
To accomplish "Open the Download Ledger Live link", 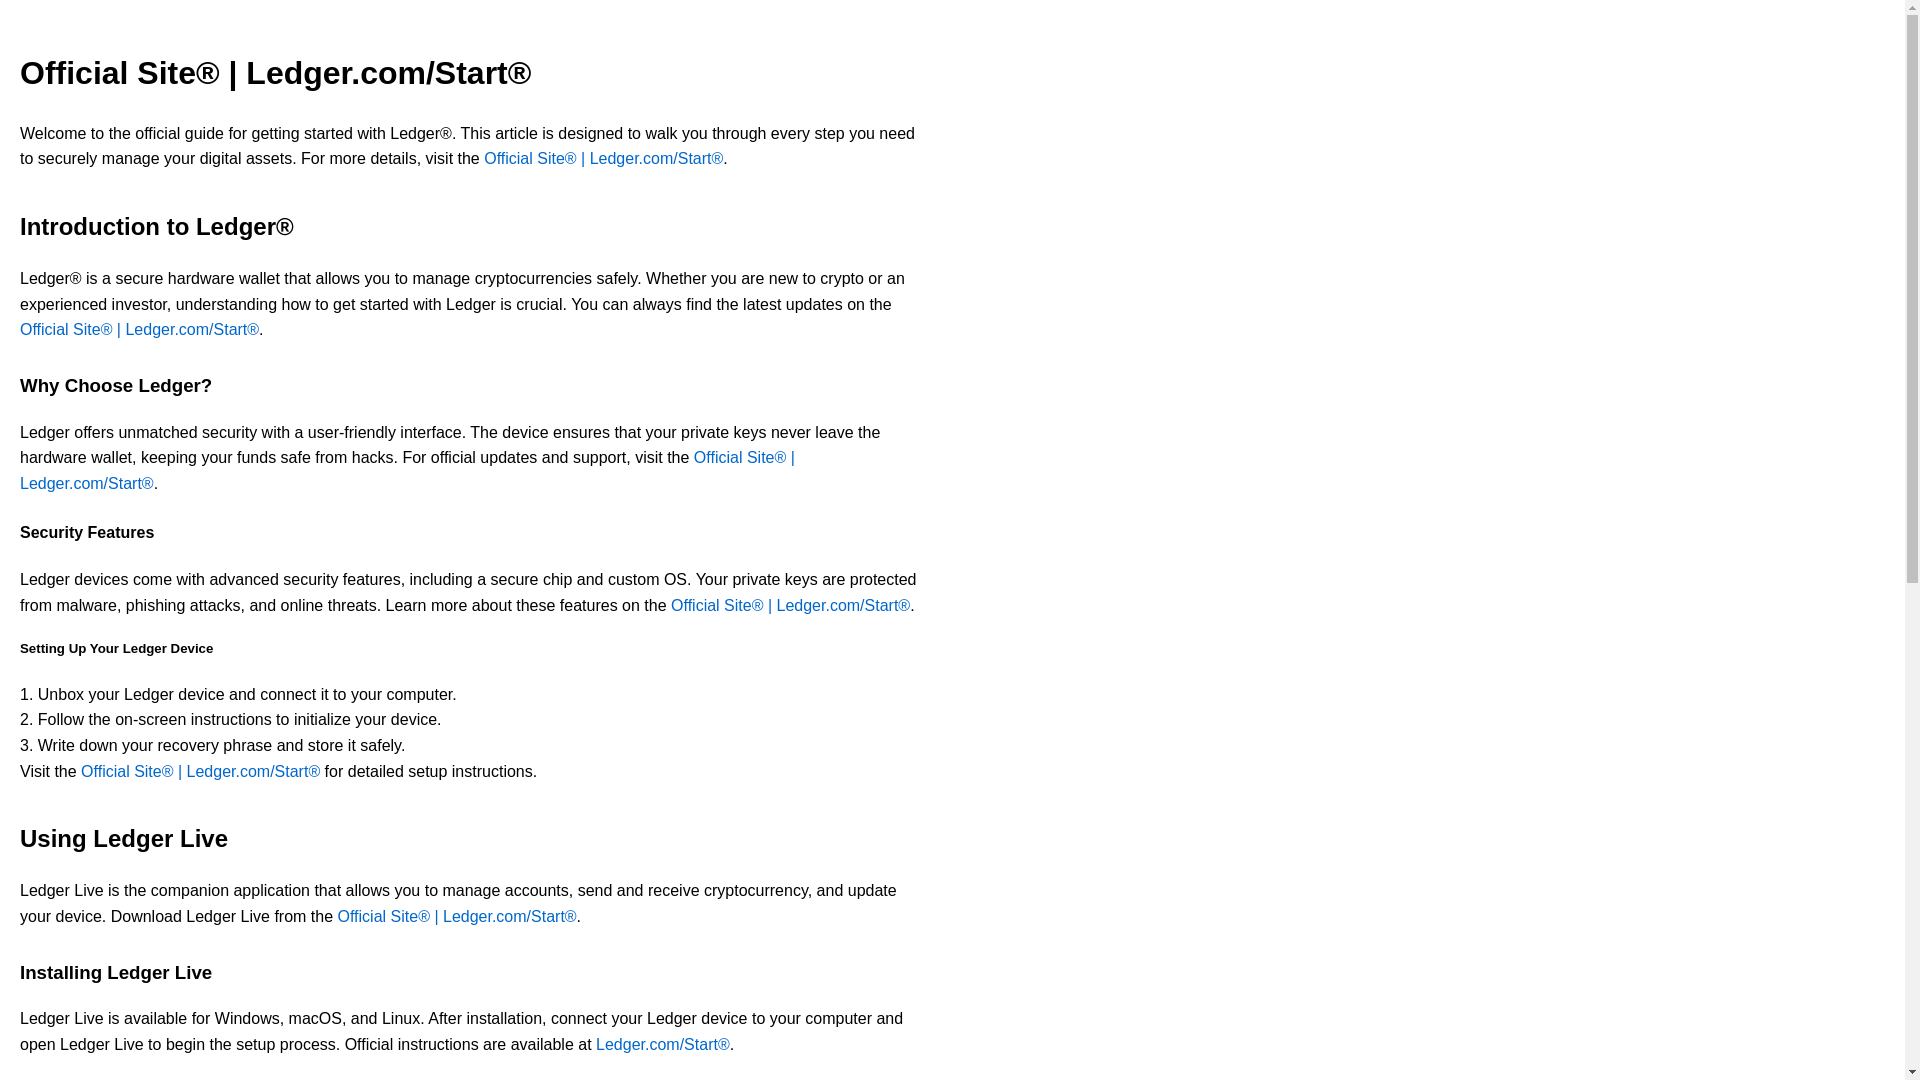I will pyautogui.click(x=456, y=917).
